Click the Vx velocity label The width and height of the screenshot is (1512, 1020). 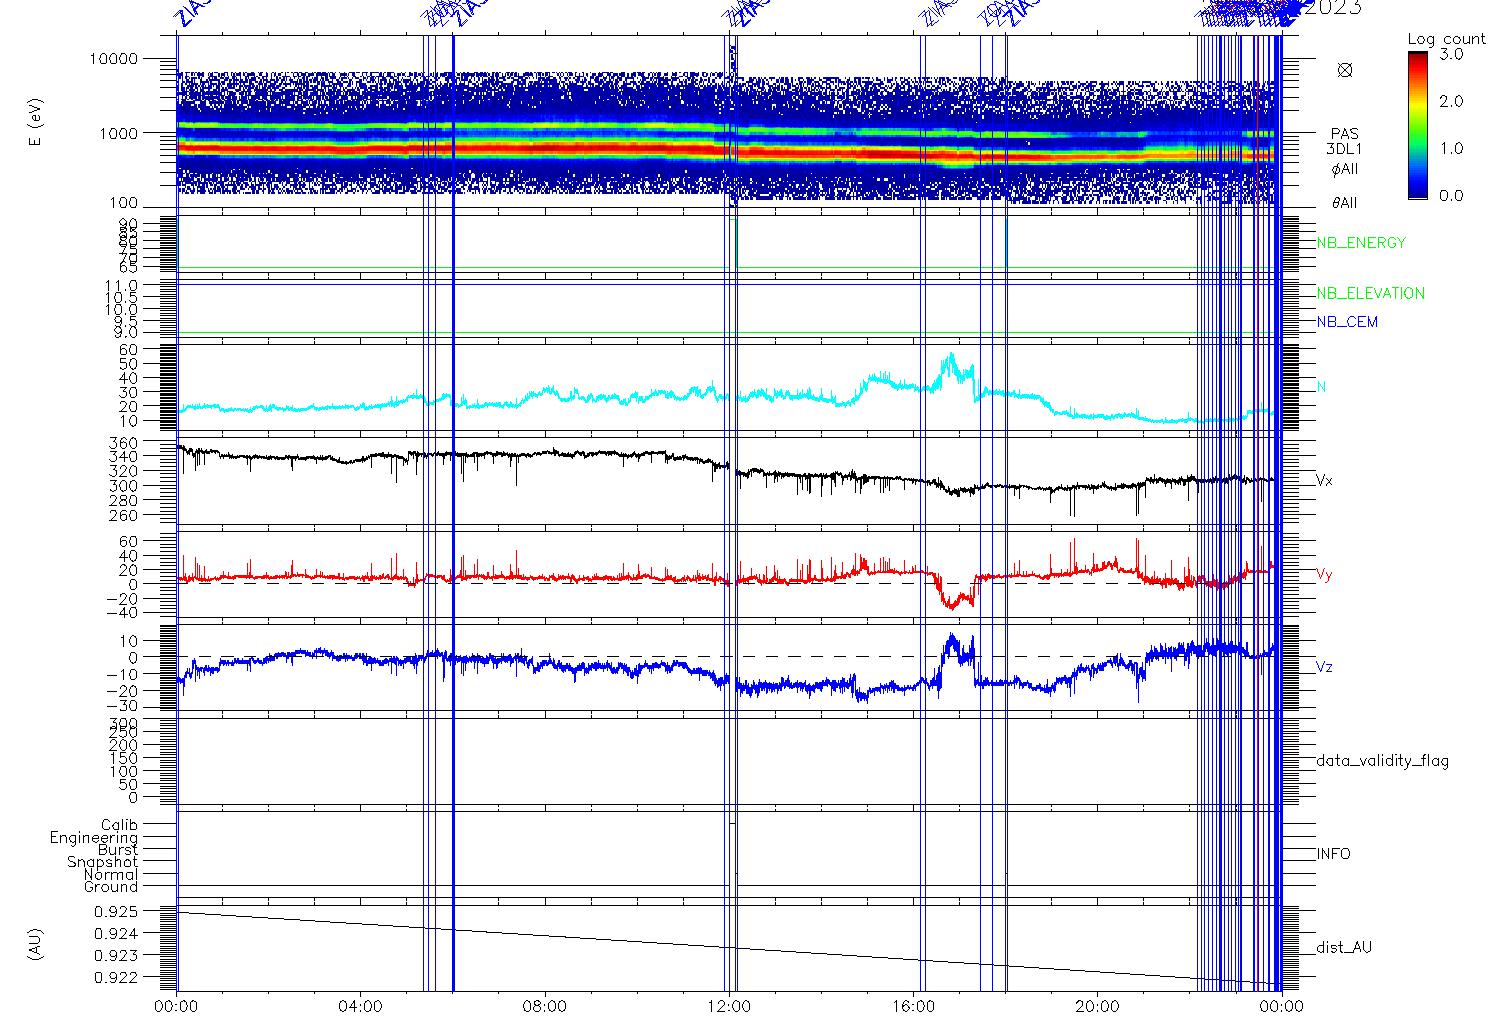coord(1324,481)
